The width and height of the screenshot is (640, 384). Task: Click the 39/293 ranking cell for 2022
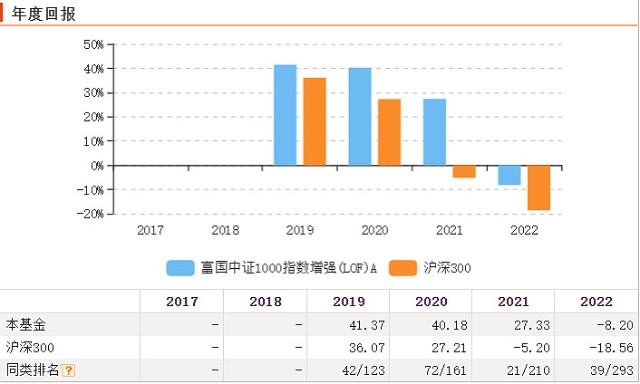click(x=611, y=370)
